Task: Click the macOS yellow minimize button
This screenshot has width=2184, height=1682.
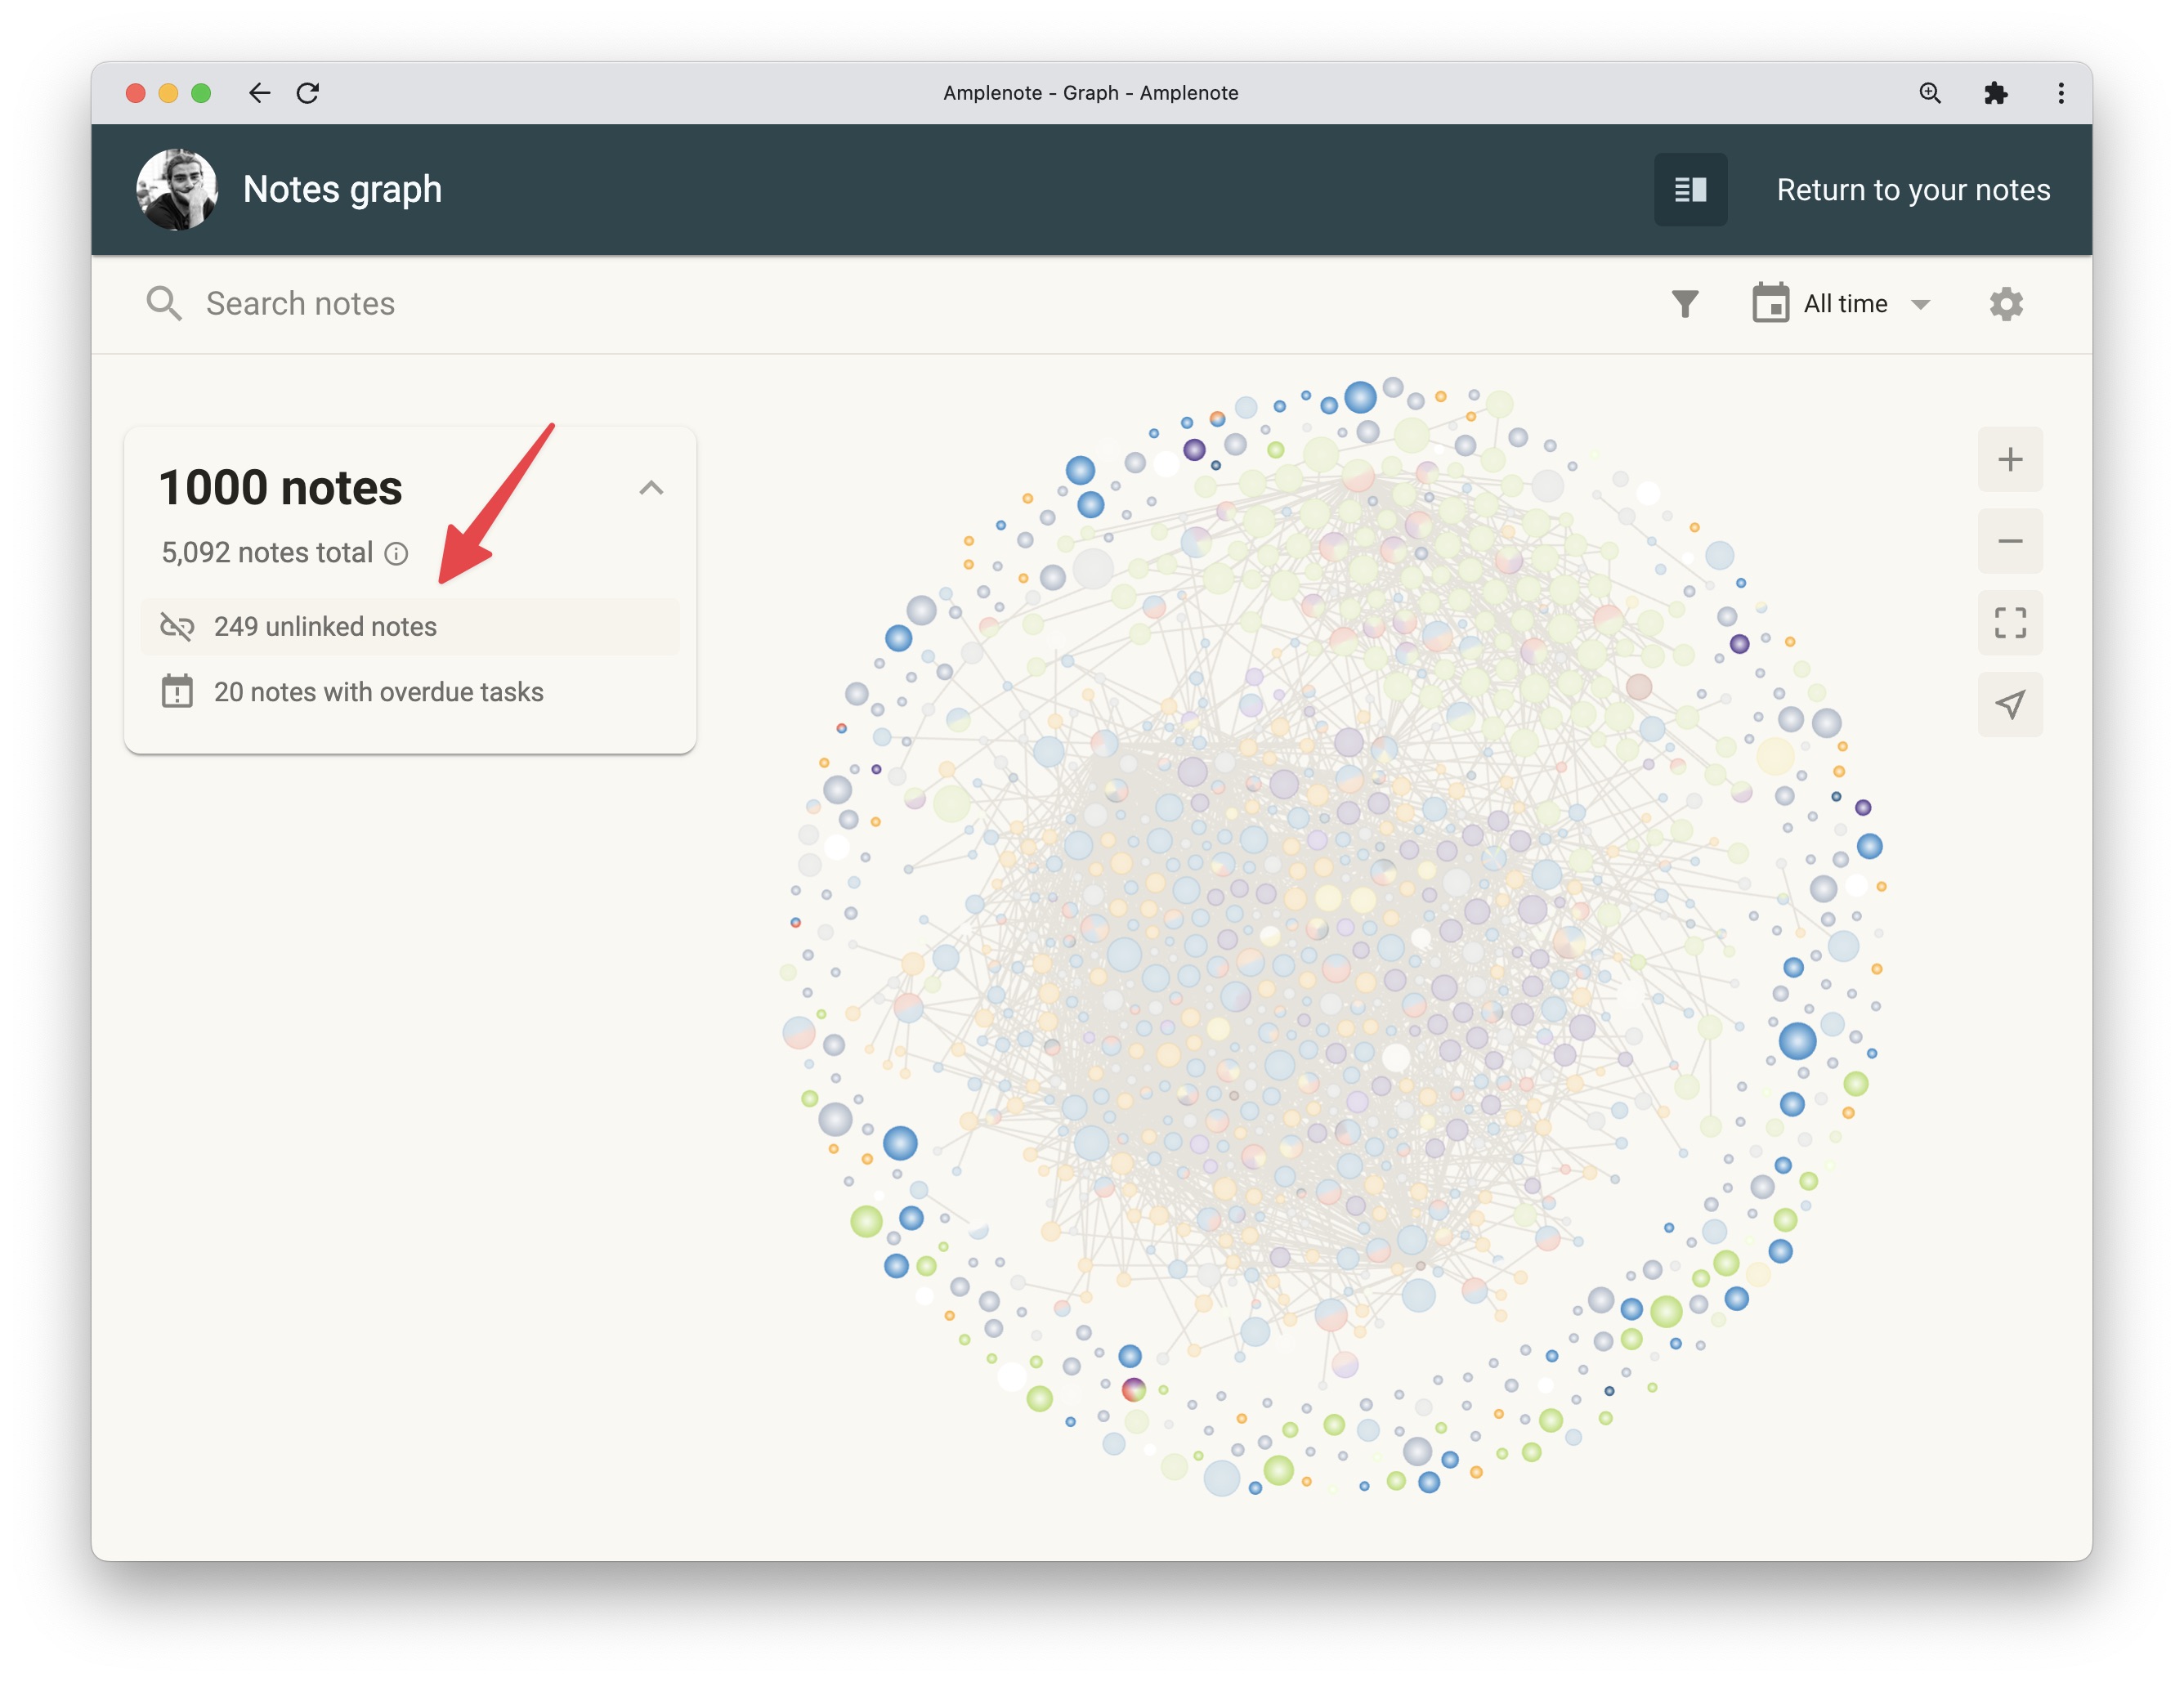Action: (x=168, y=93)
